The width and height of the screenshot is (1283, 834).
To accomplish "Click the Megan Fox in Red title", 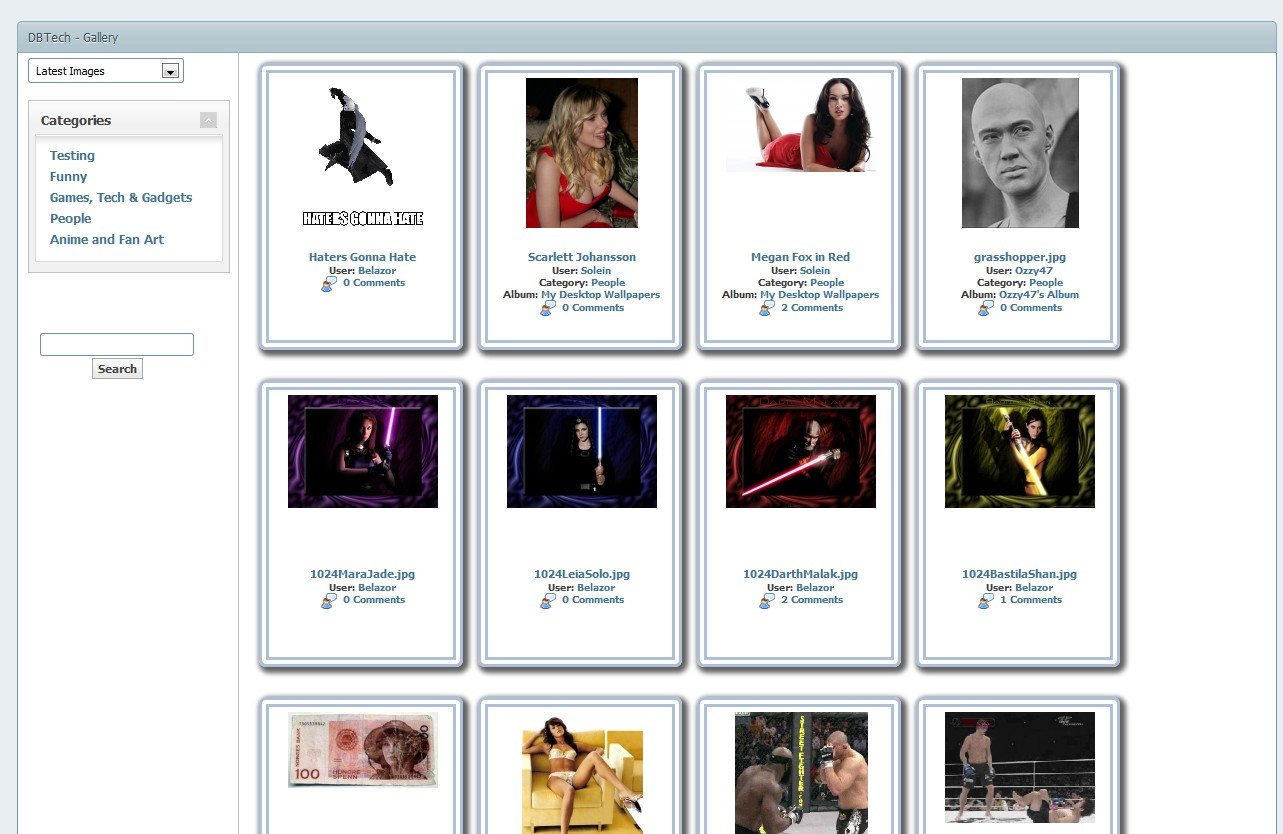I will coord(800,257).
